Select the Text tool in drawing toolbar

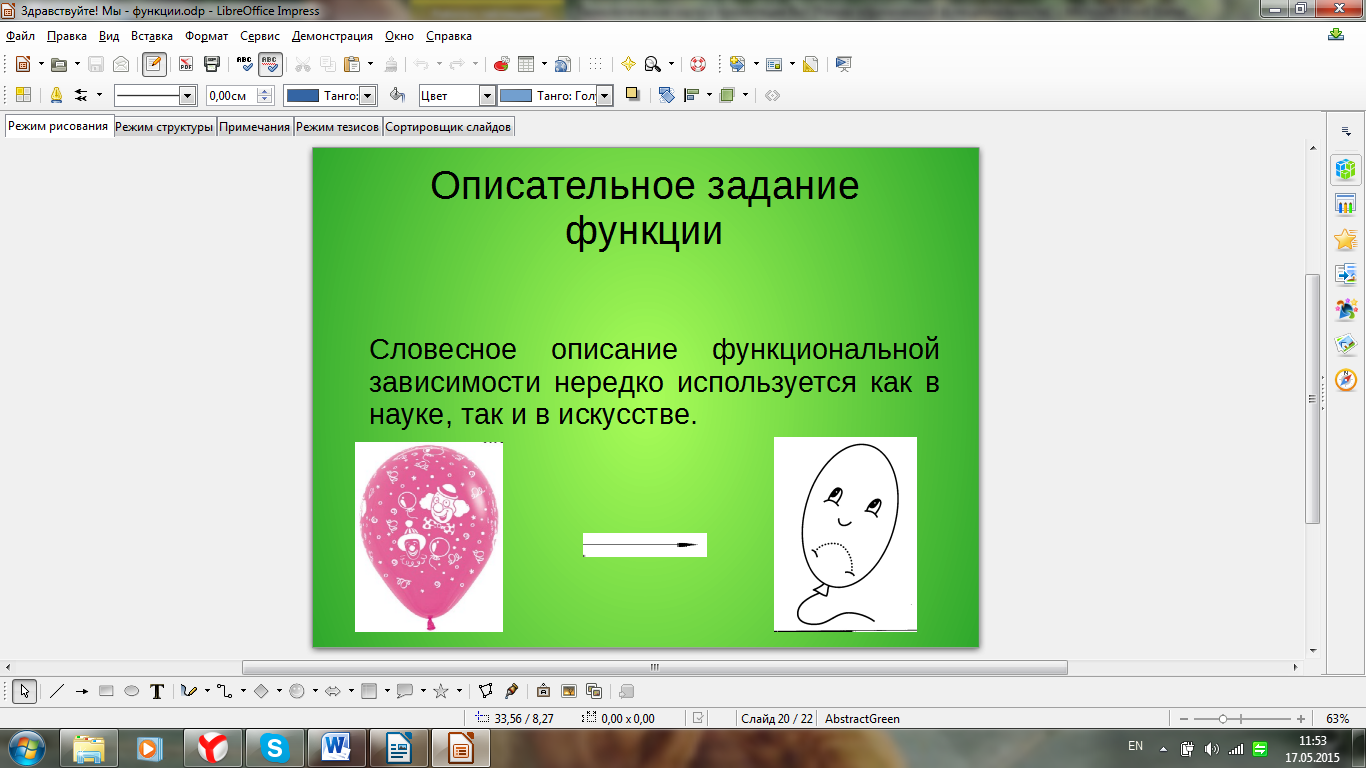(157, 691)
